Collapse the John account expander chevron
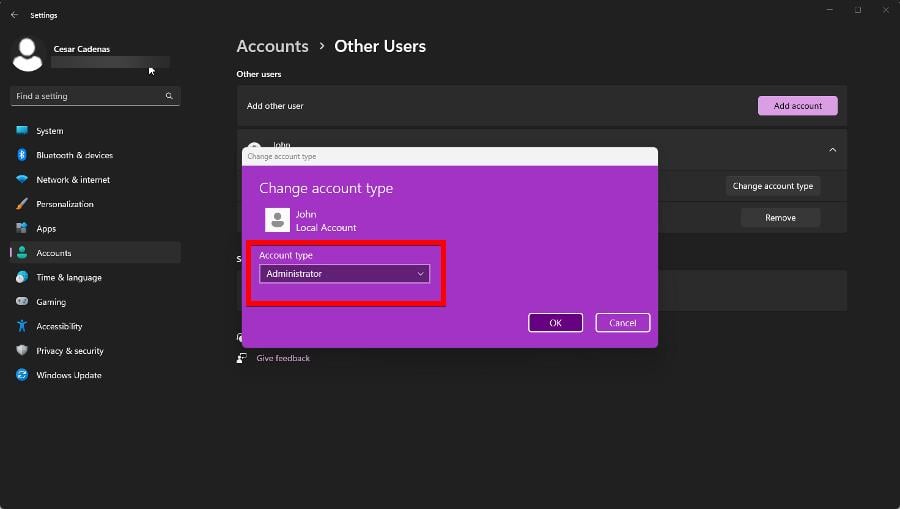 point(832,150)
